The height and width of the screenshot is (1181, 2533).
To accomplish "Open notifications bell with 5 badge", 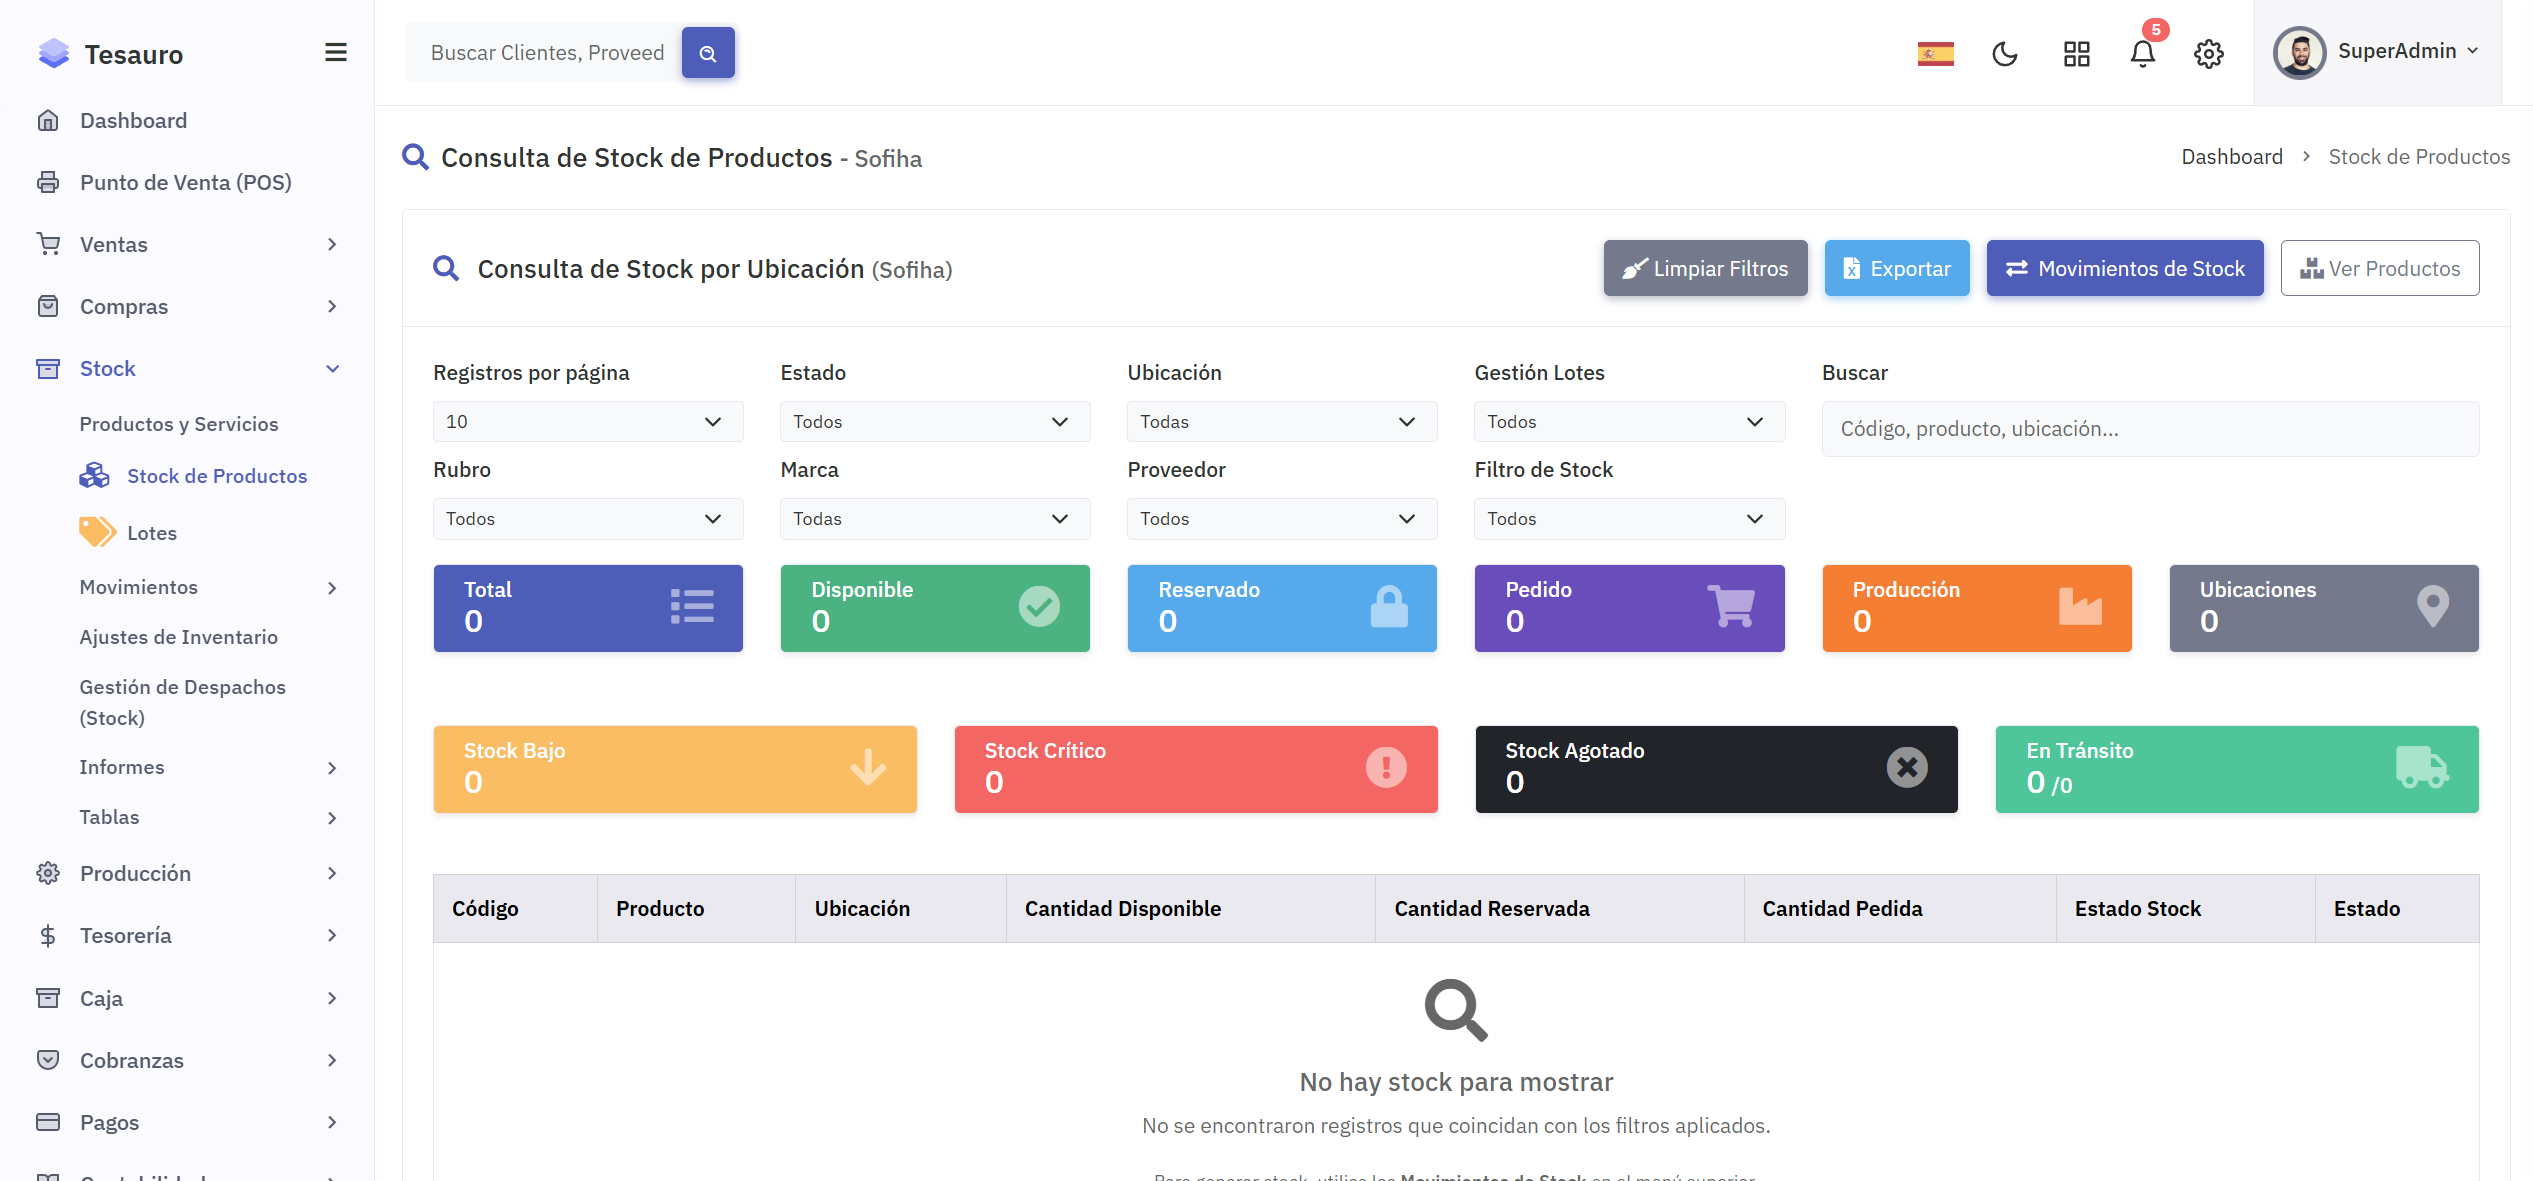I will pos(2142,52).
